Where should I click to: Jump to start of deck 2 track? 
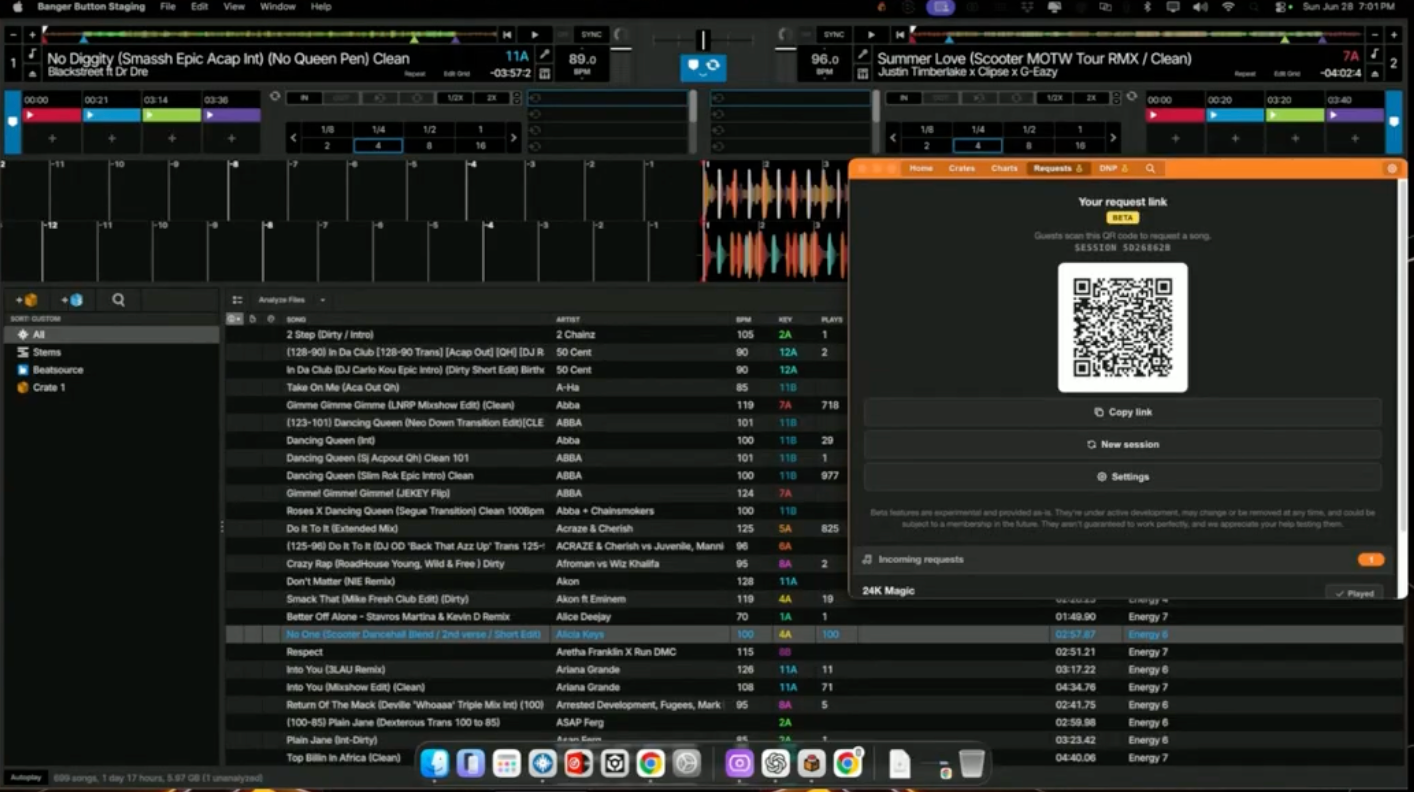point(899,35)
